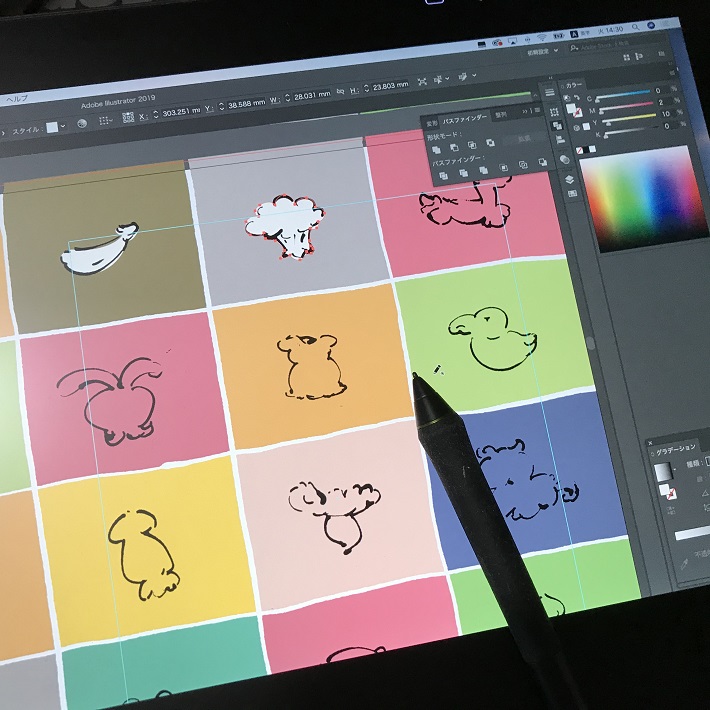Click the Unite shape mode icon in Pathfinder
The width and height of the screenshot is (710, 710).
(x=437, y=149)
